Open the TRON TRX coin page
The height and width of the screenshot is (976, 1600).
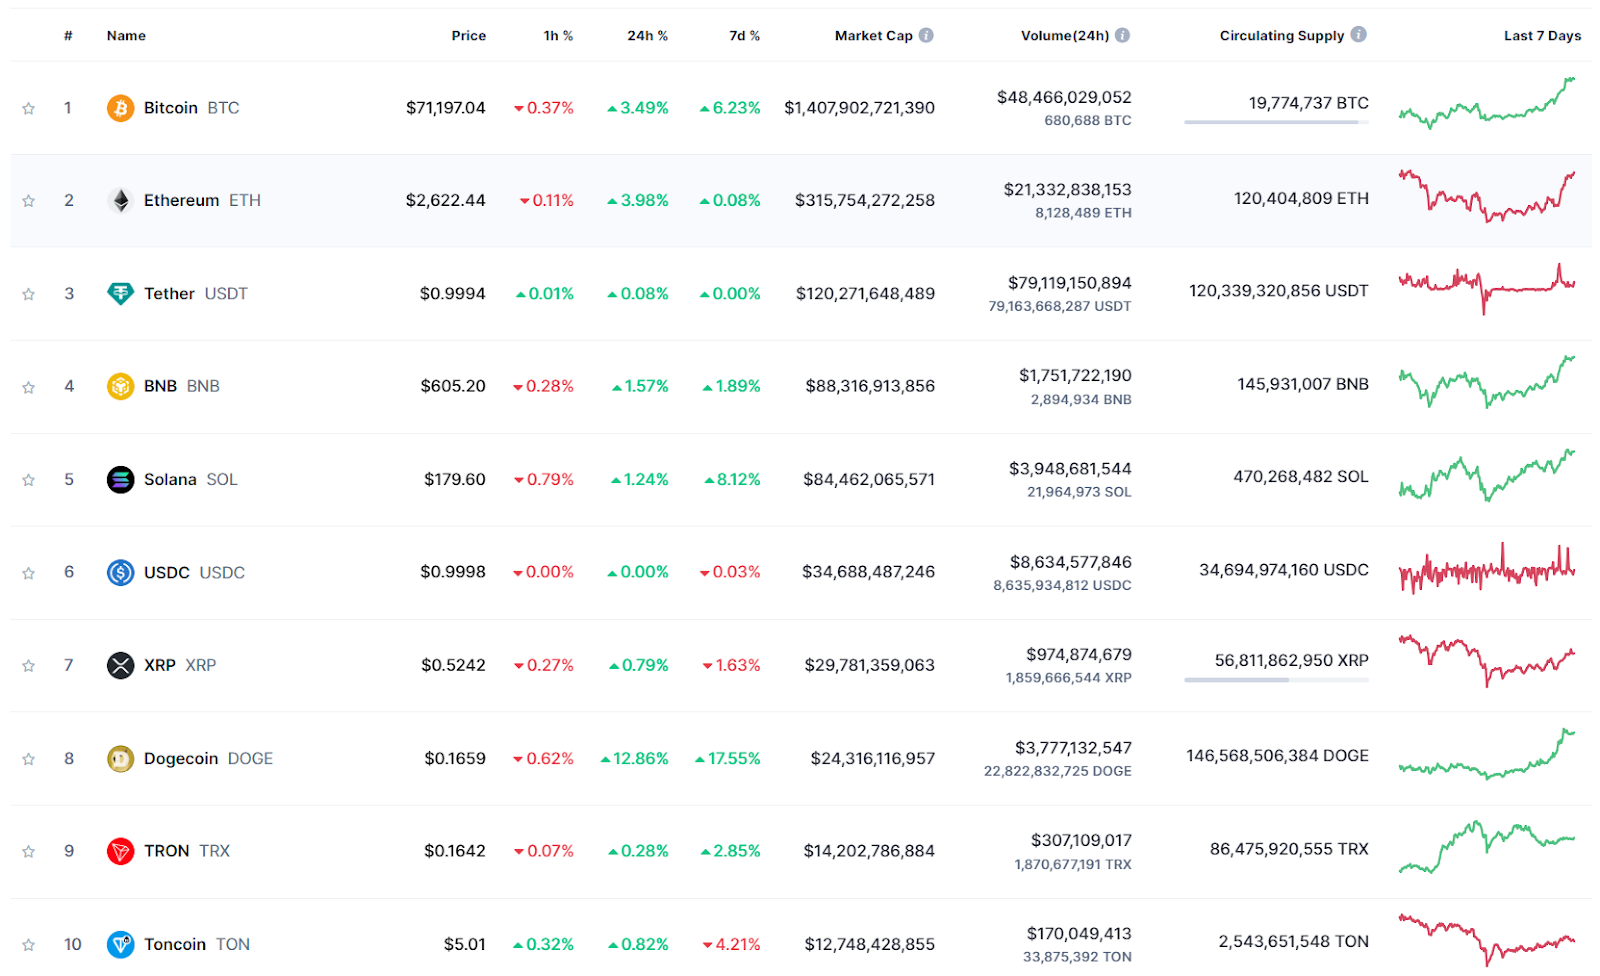tap(186, 851)
